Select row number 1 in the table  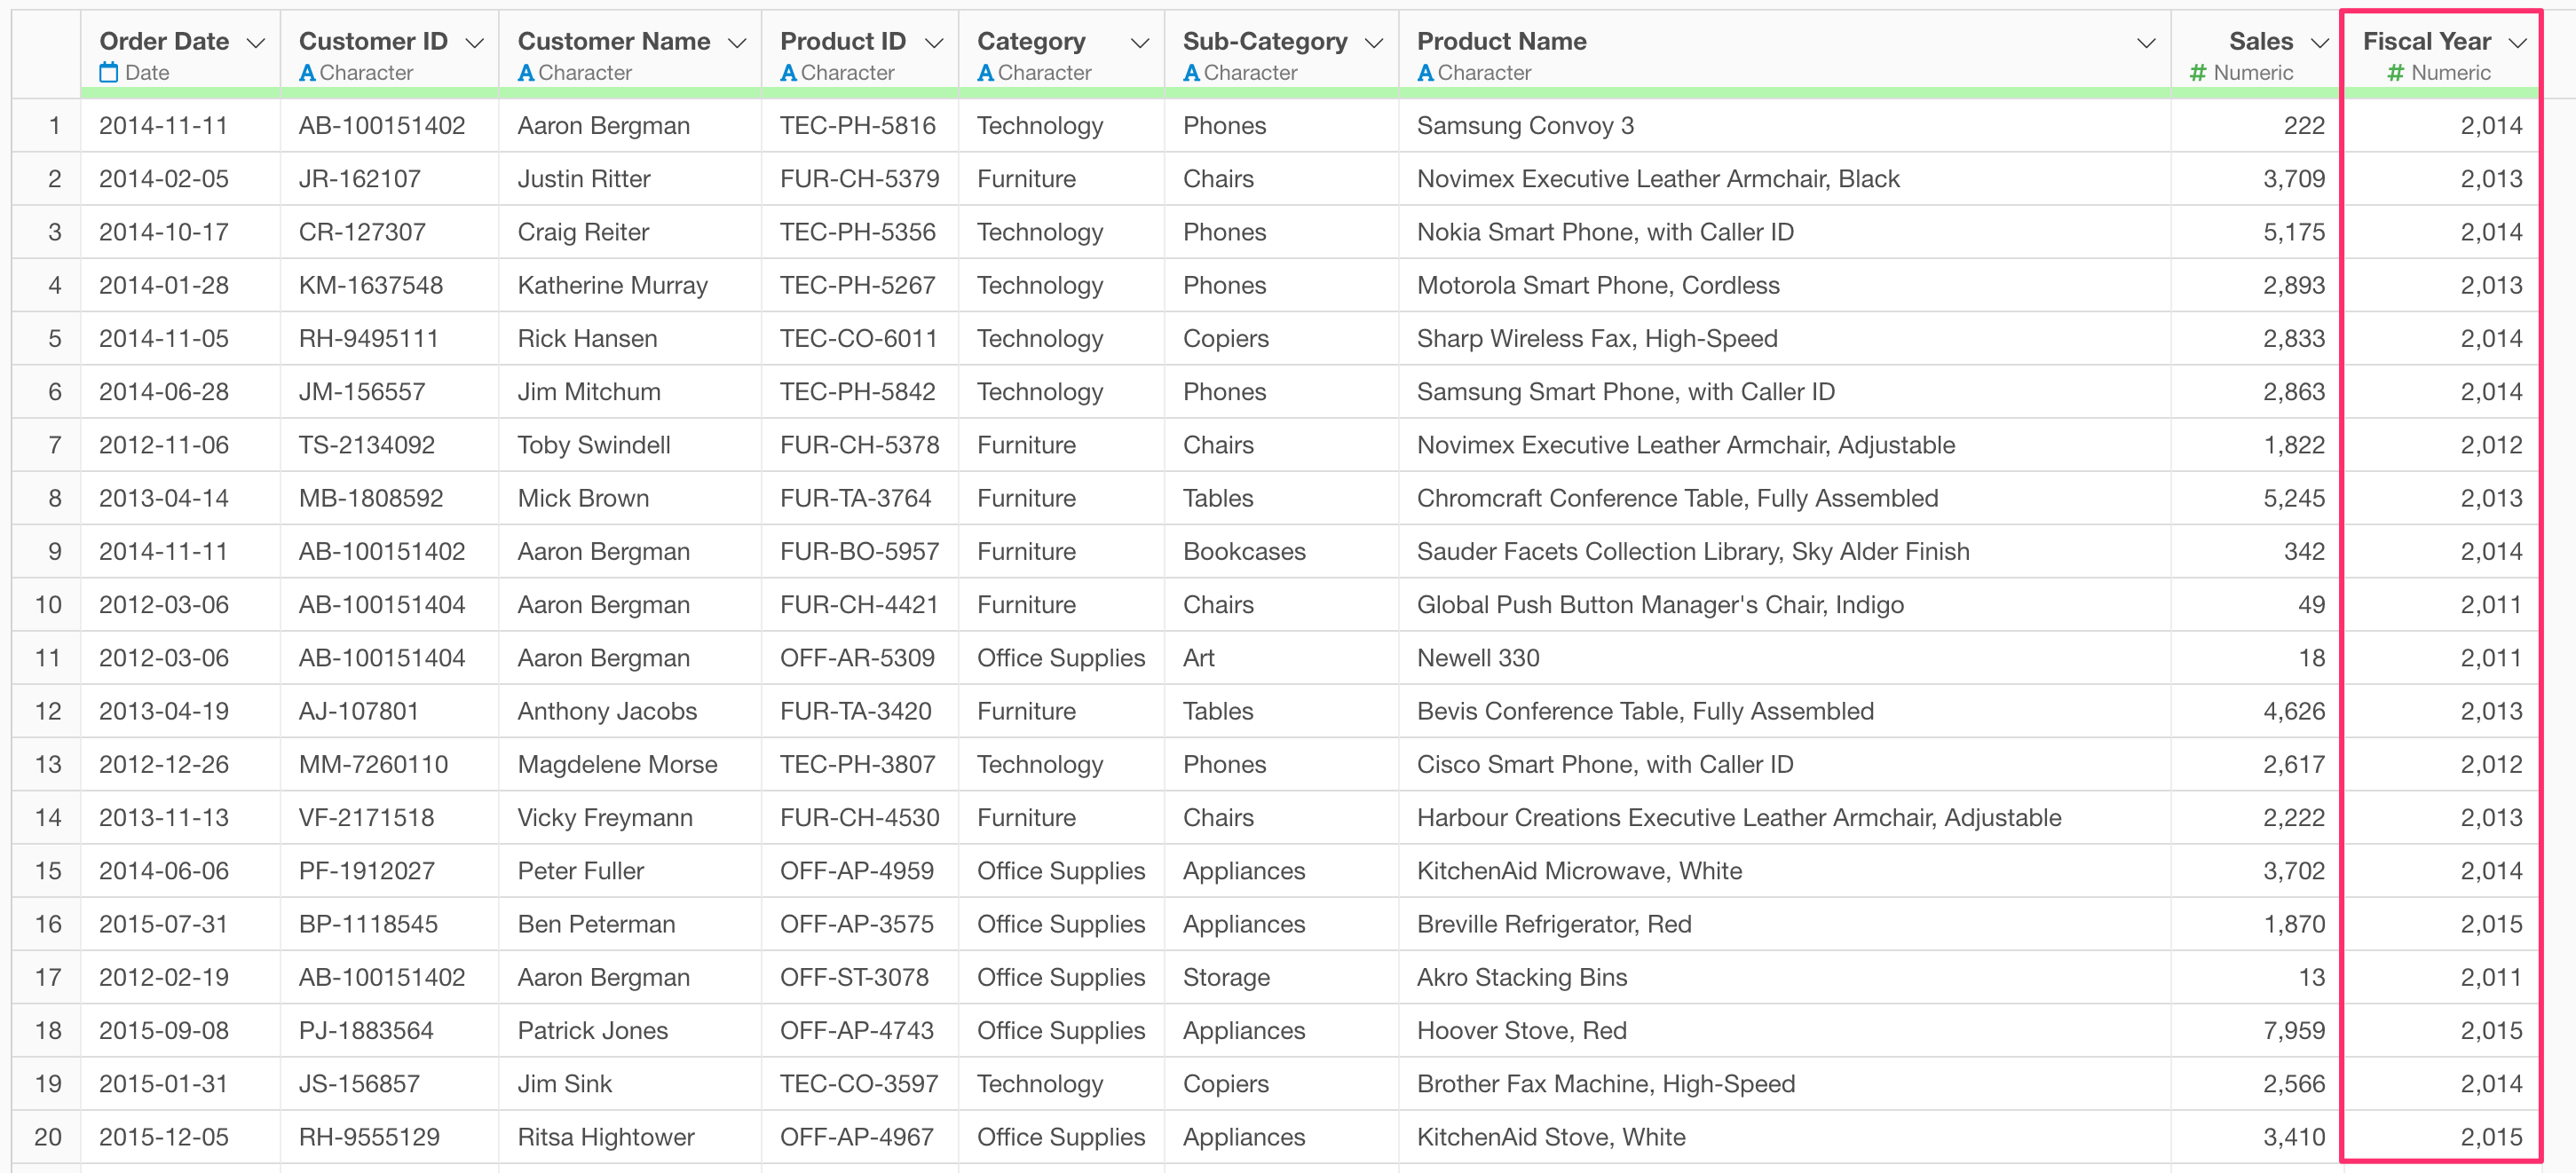tap(54, 126)
